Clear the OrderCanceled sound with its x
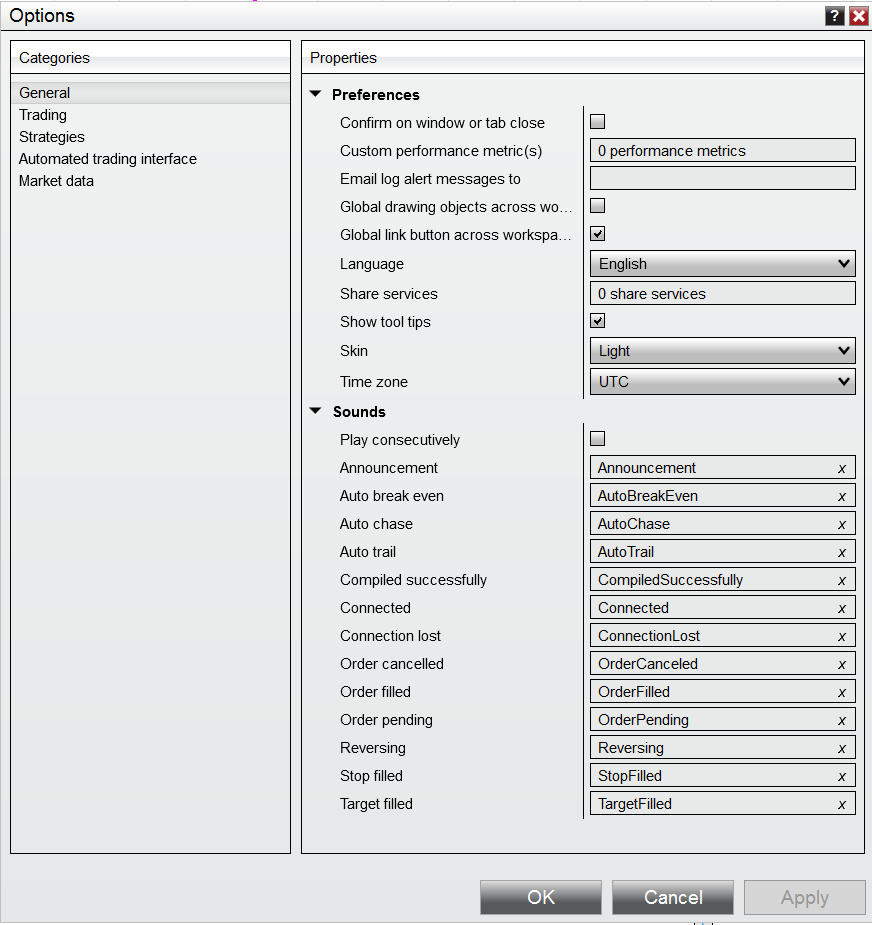The image size is (872, 925). click(842, 664)
